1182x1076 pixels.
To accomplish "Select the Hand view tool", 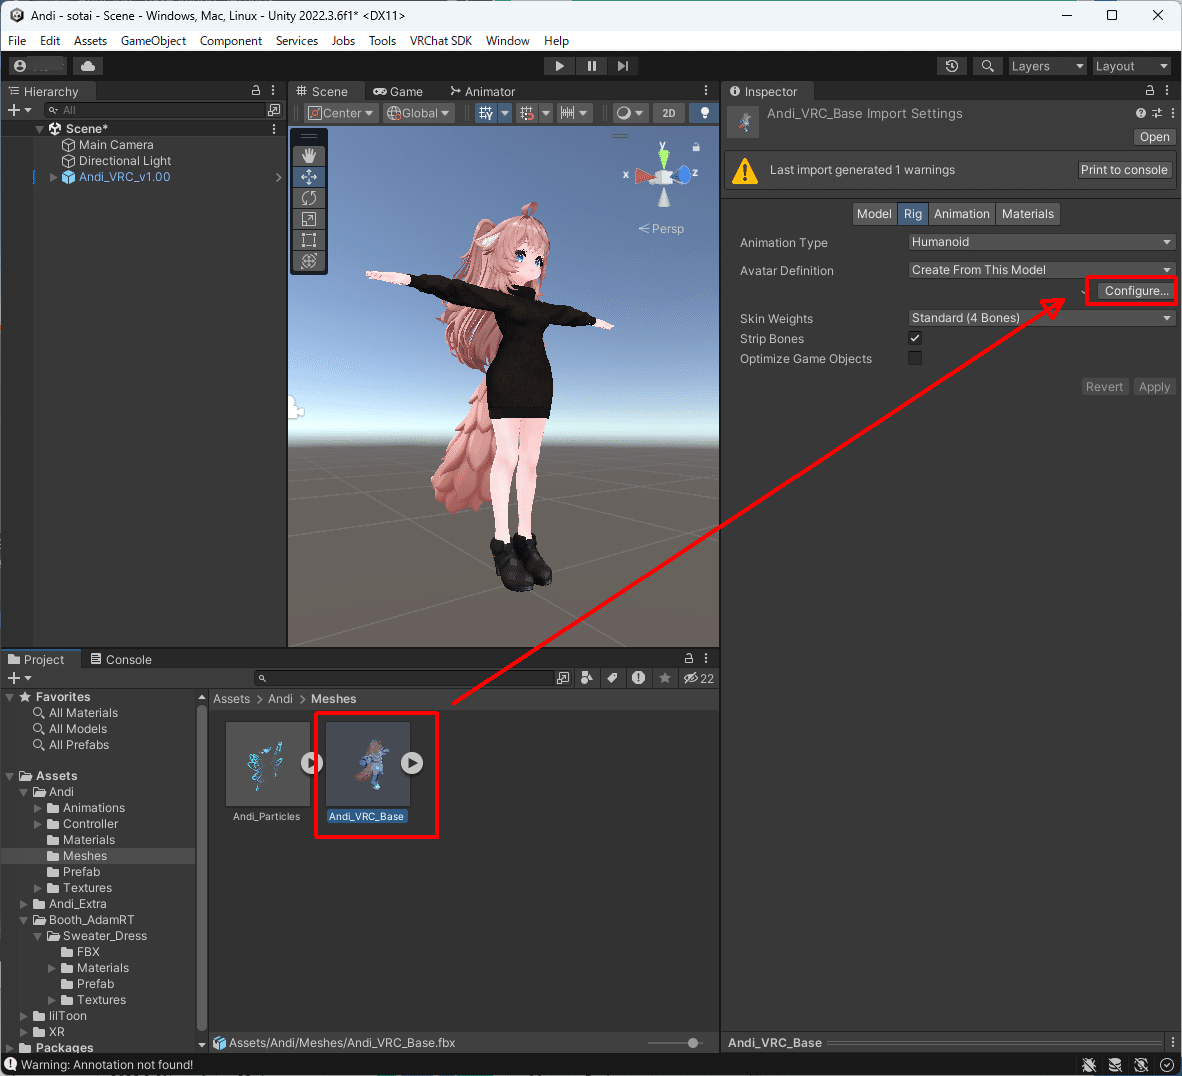I will click(308, 156).
